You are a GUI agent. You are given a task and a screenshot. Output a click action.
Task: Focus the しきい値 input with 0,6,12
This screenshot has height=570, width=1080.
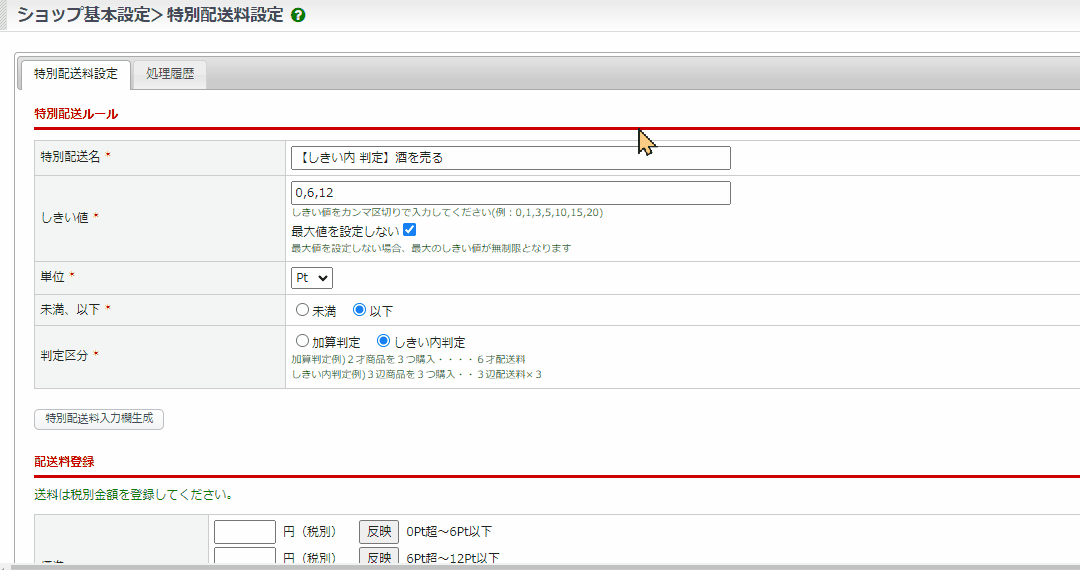[510, 193]
